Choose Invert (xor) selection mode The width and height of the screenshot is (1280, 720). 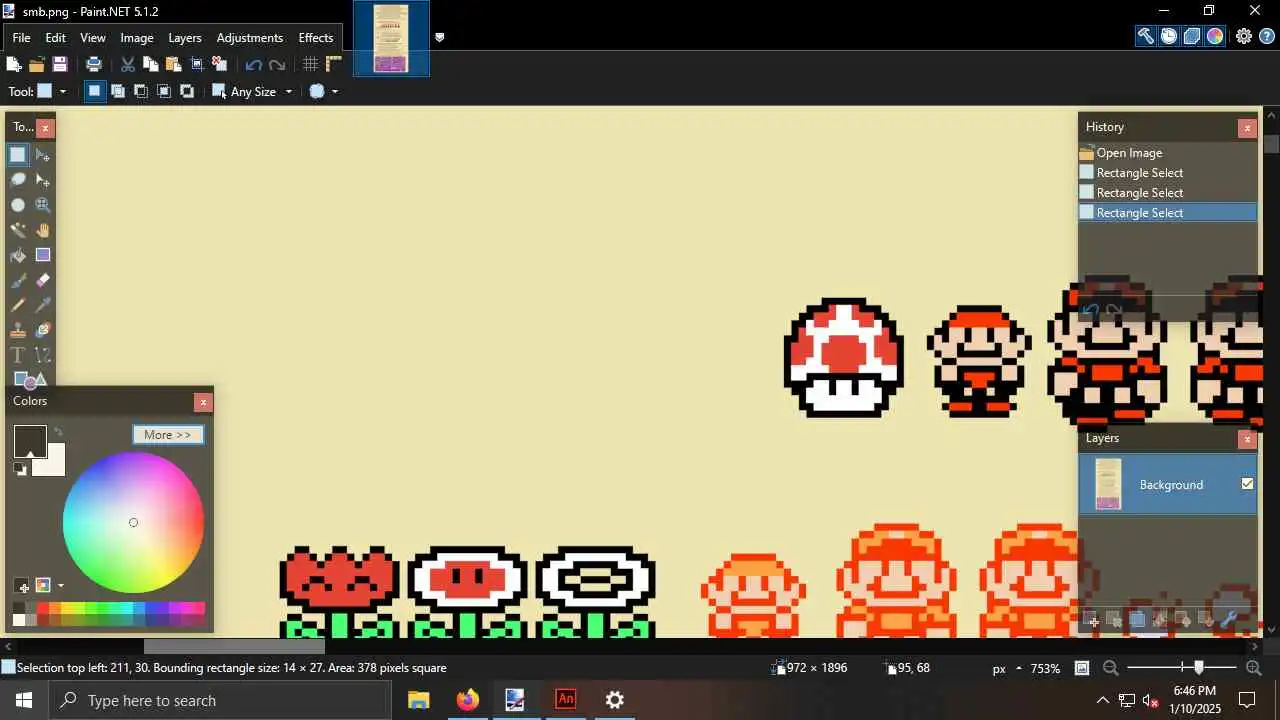[x=187, y=91]
